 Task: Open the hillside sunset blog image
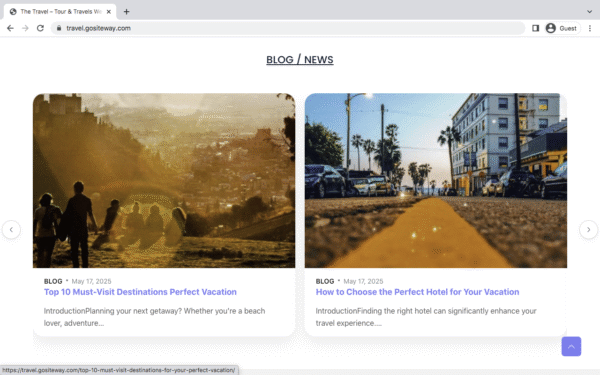click(164, 181)
